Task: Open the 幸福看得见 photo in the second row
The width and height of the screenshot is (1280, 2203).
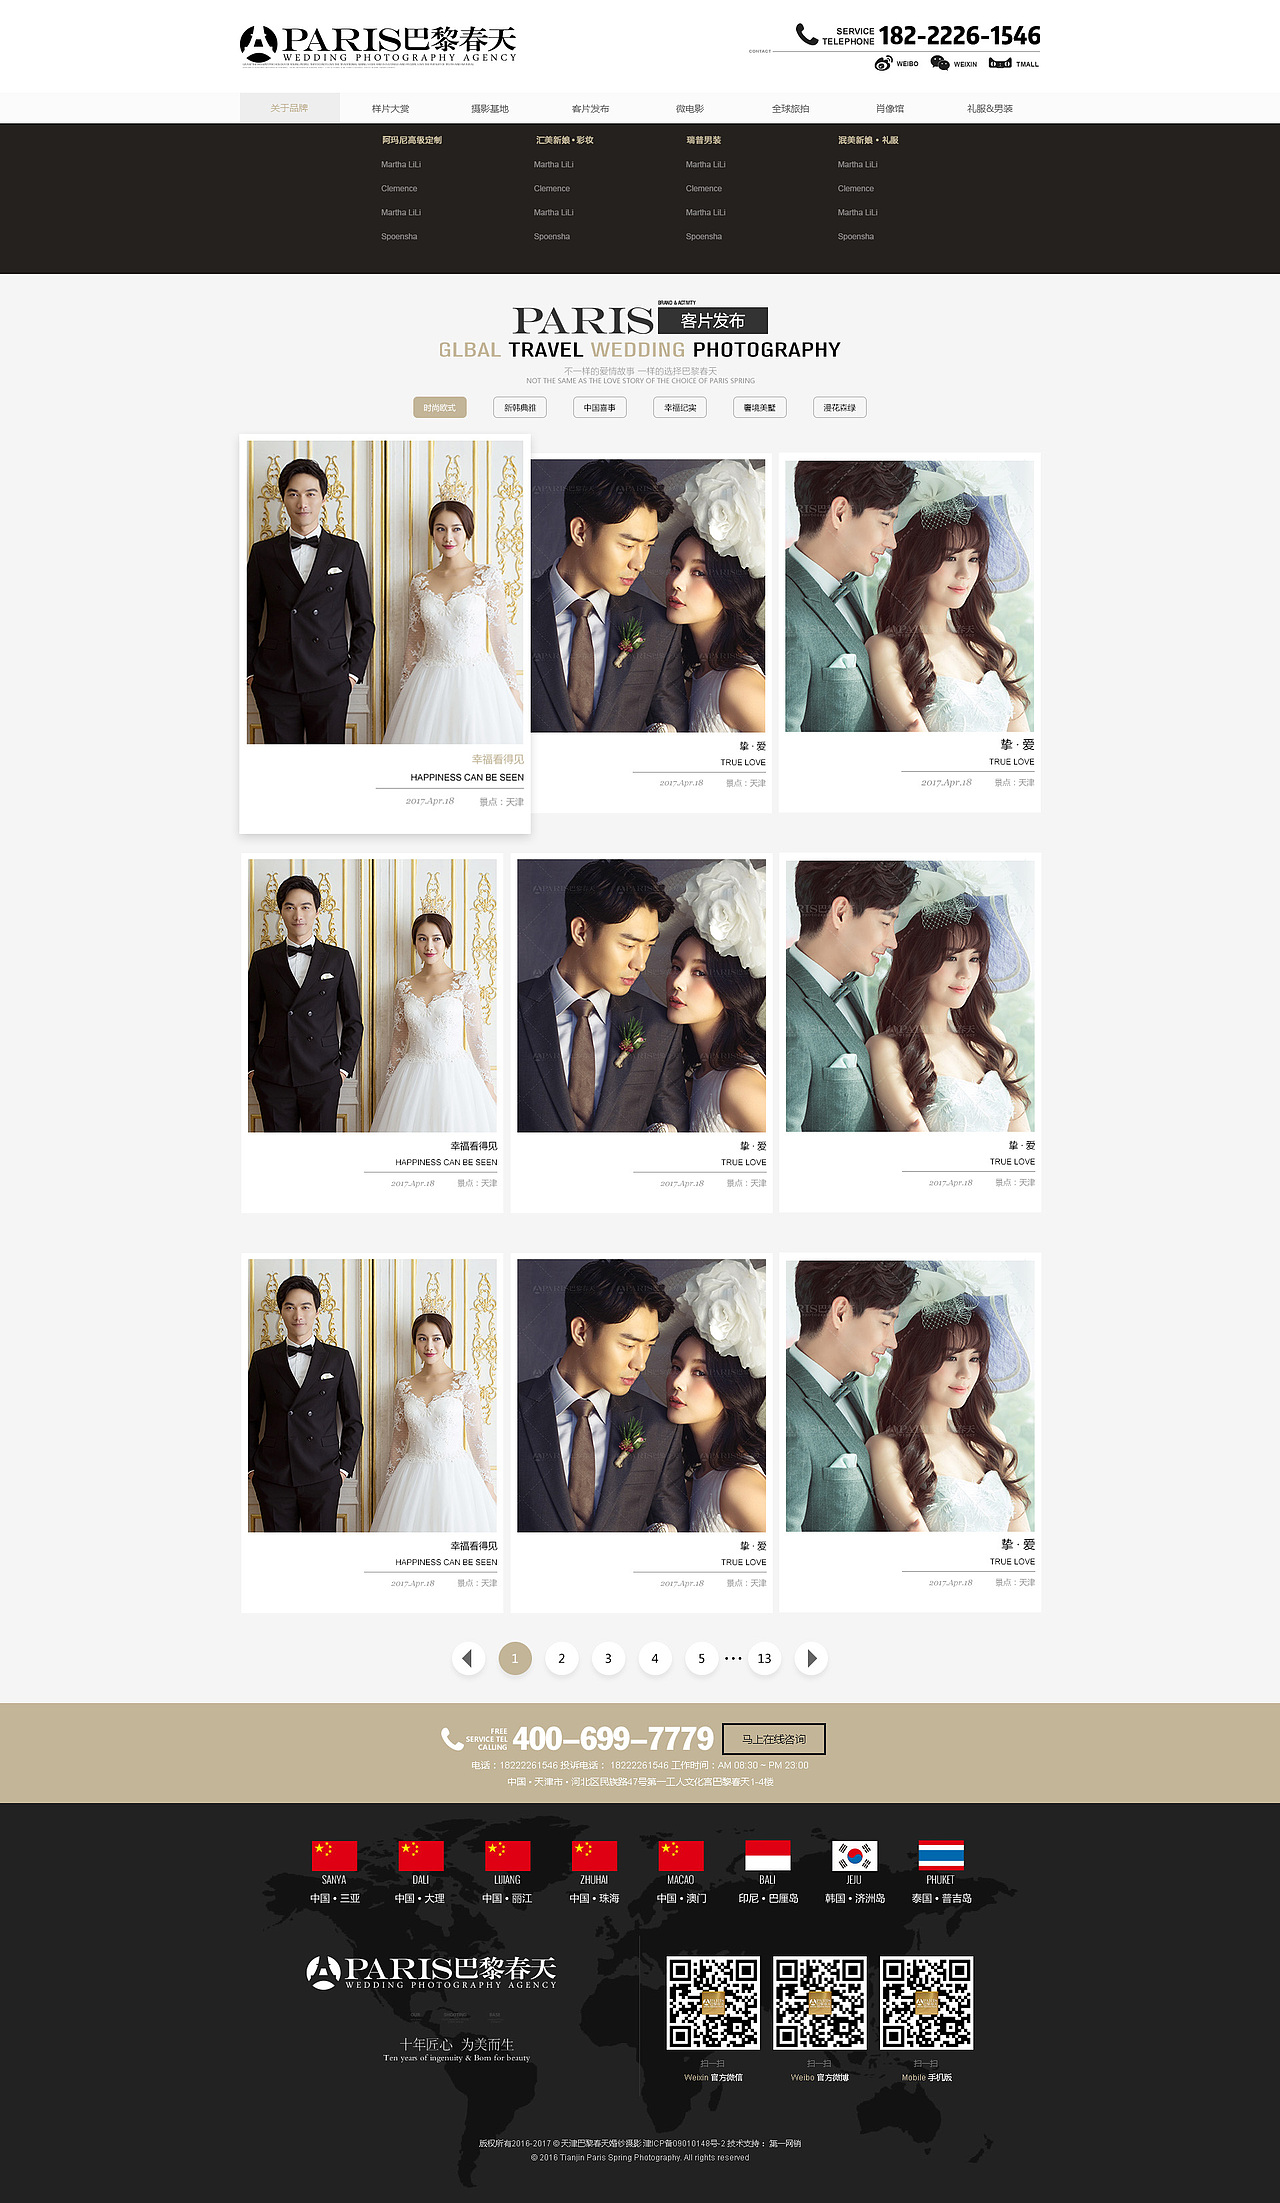Action: pyautogui.click(x=372, y=996)
